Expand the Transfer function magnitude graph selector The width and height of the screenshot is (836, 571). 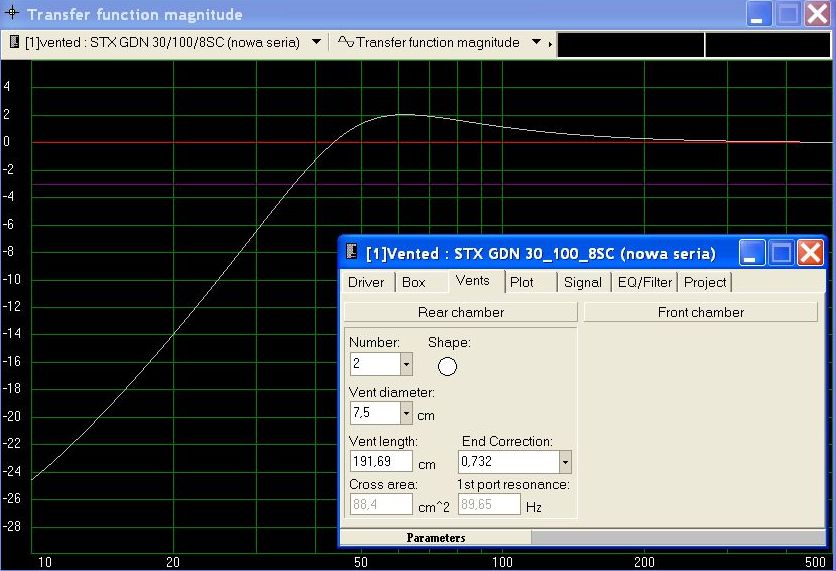(x=536, y=43)
